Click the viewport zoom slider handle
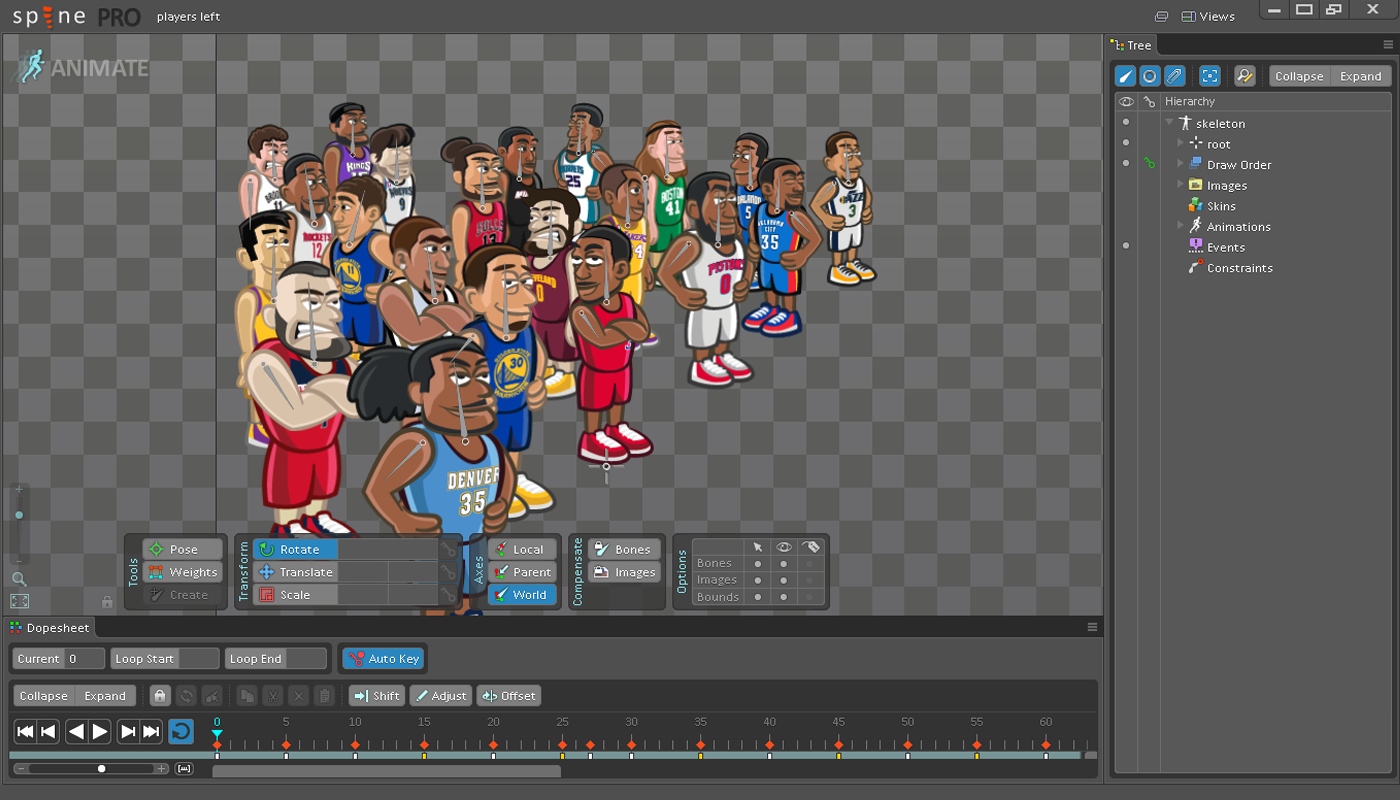 tap(19, 515)
